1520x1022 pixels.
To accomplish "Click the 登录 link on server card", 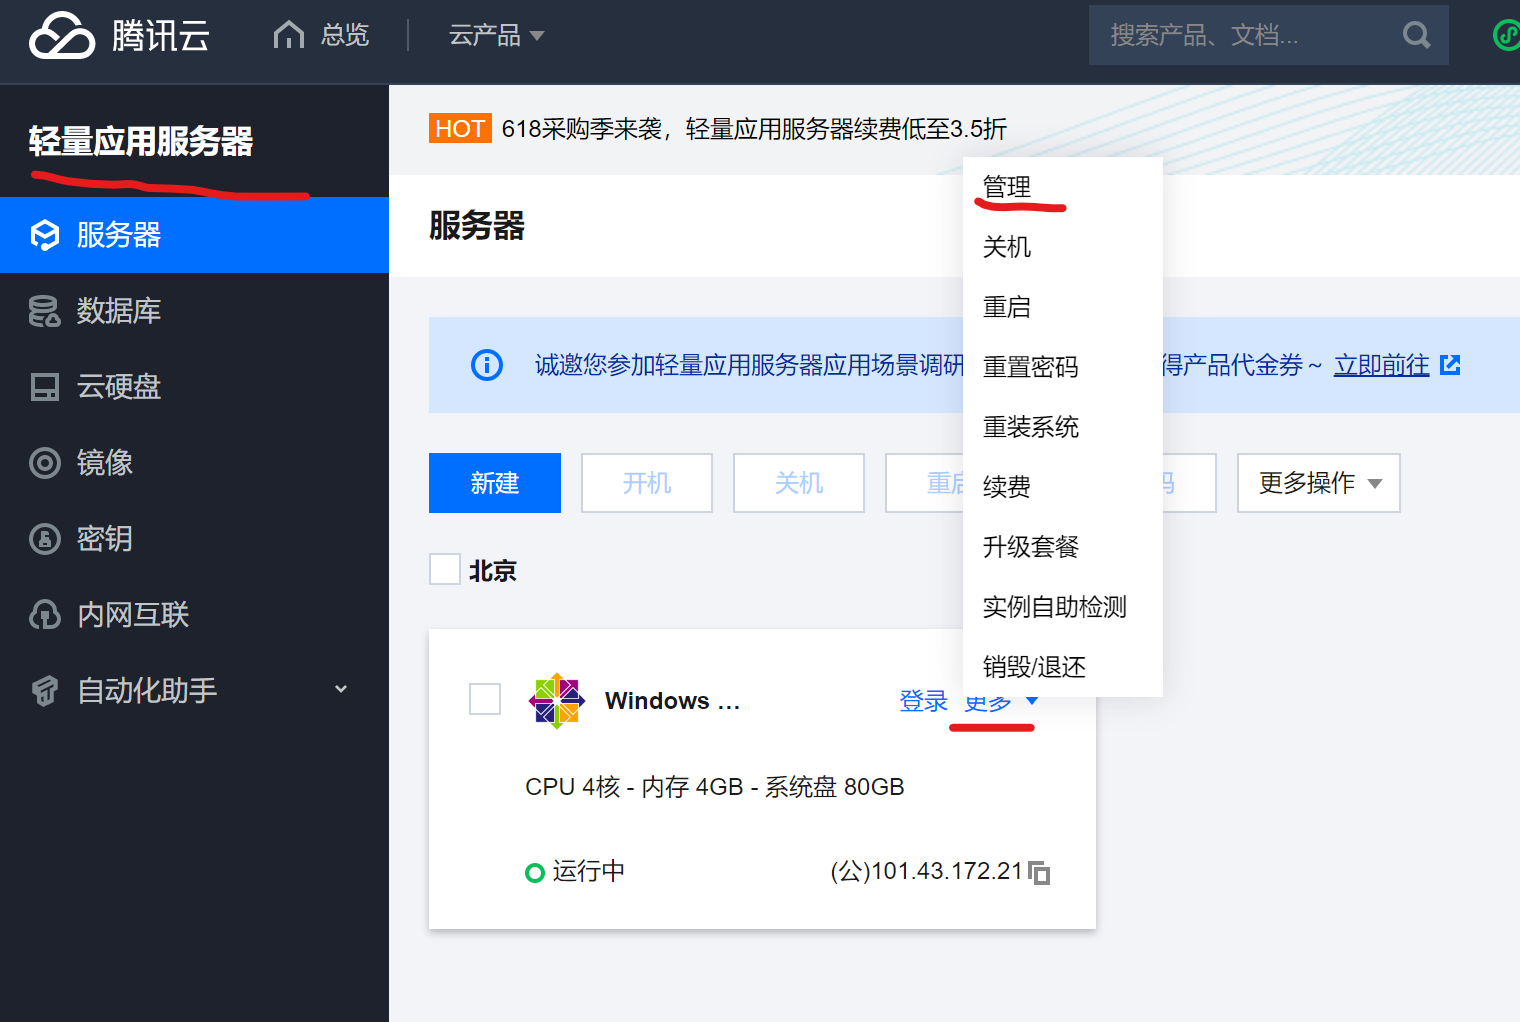I will tap(924, 701).
